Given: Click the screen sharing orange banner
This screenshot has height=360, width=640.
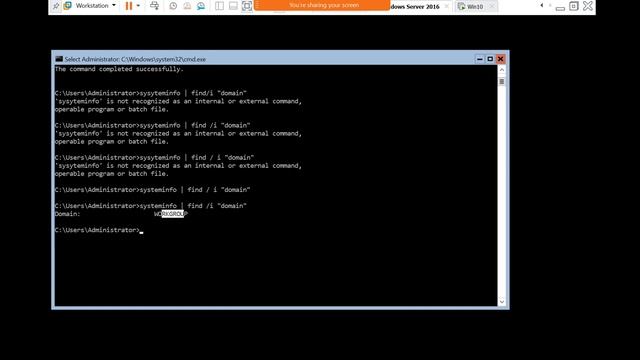Looking at the screenshot, I should [322, 5].
